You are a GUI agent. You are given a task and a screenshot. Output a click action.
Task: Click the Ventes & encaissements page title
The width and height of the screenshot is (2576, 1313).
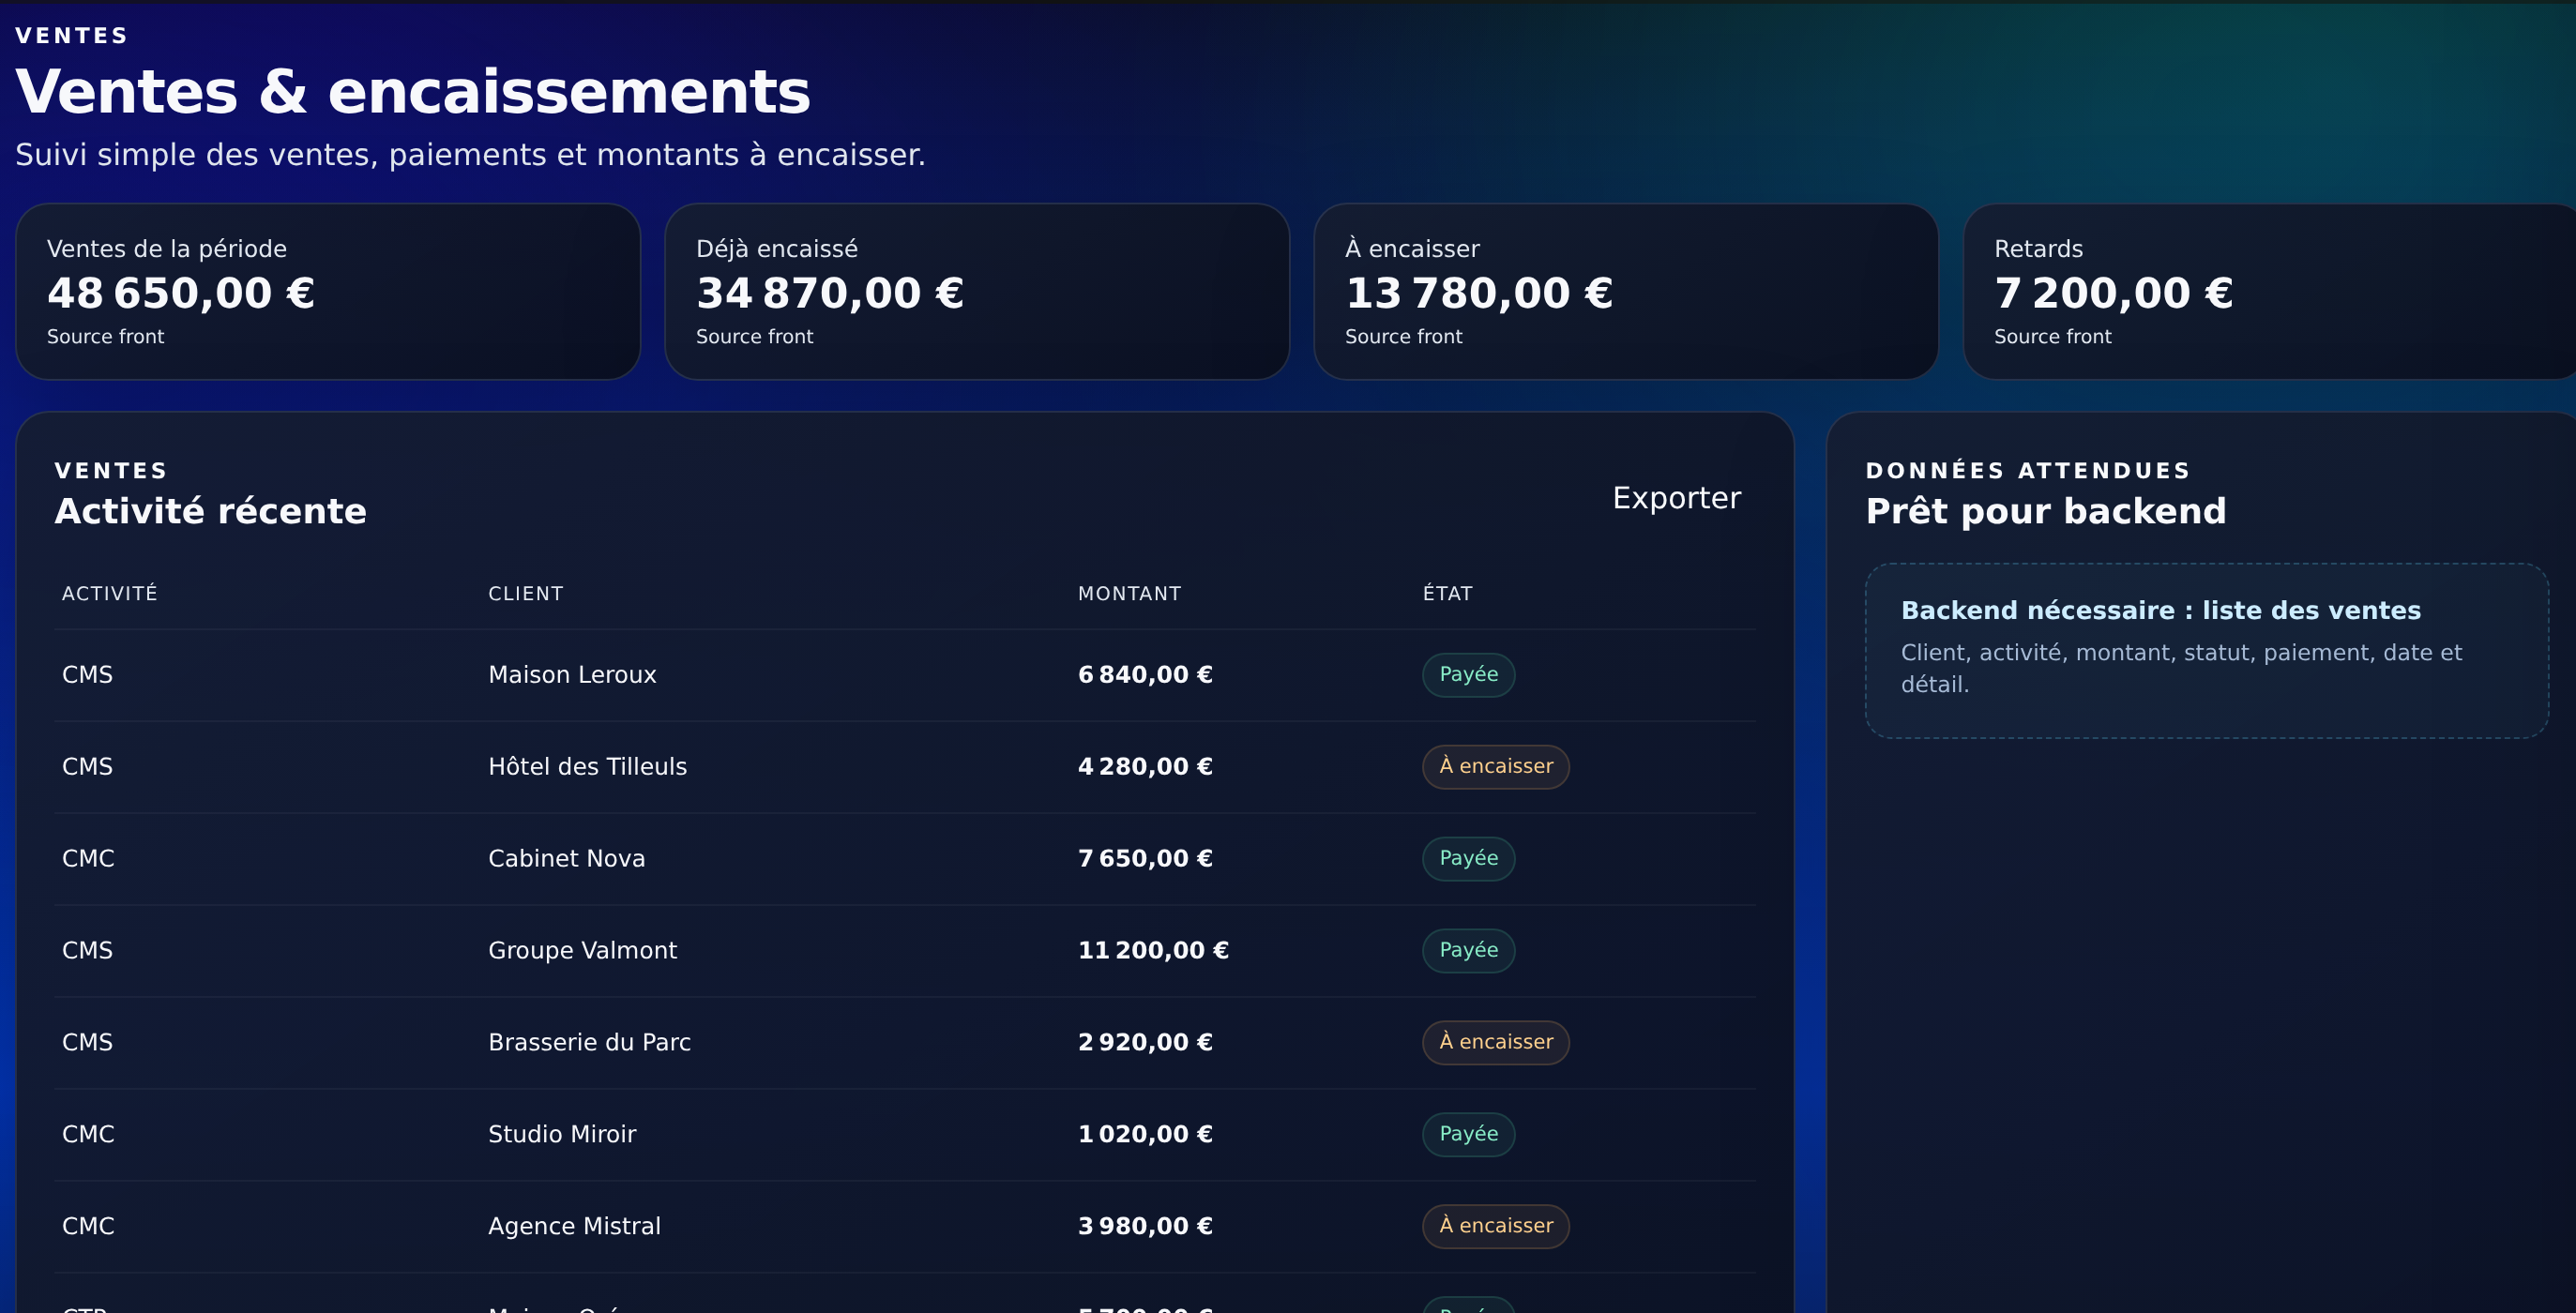[413, 92]
